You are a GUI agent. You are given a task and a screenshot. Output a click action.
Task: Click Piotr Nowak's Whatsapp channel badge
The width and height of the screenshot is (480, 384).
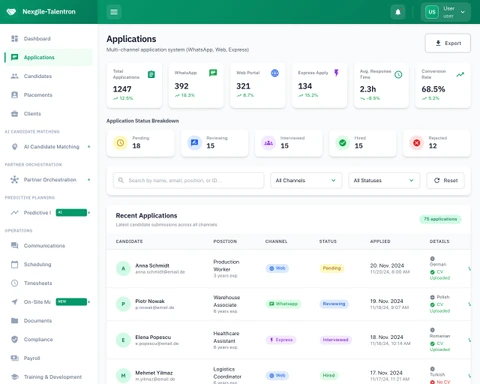[x=283, y=304]
